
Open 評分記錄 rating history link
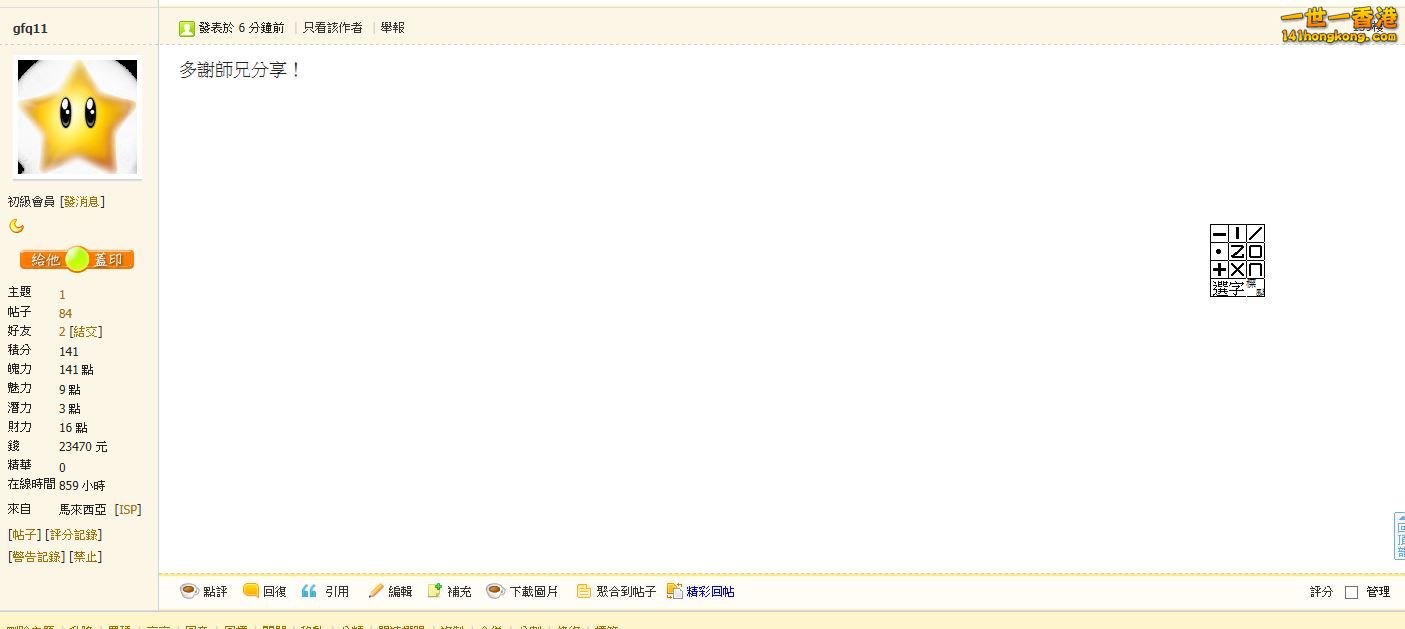click(75, 535)
